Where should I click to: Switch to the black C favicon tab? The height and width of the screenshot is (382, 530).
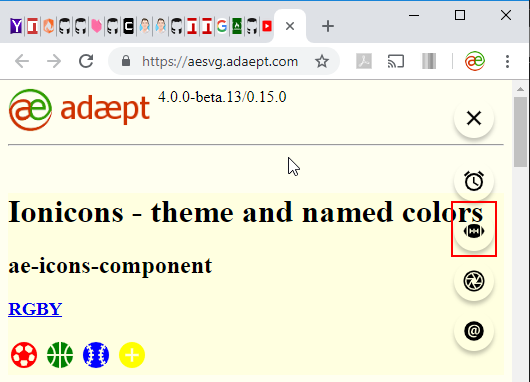(x=128, y=26)
